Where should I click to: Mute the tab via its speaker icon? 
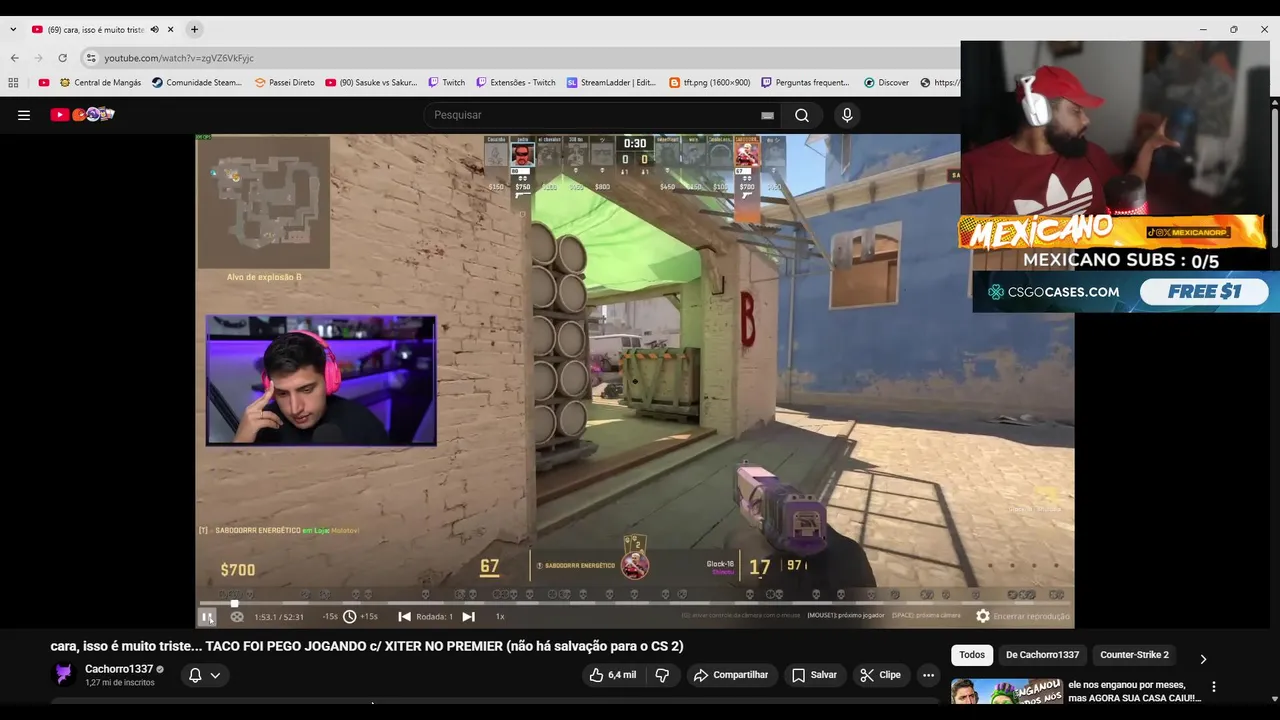coord(154,30)
